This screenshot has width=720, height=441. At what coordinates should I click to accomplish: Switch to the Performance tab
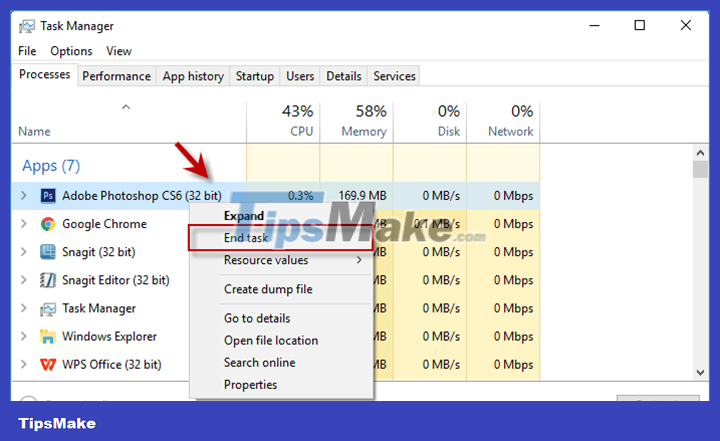coord(117,76)
